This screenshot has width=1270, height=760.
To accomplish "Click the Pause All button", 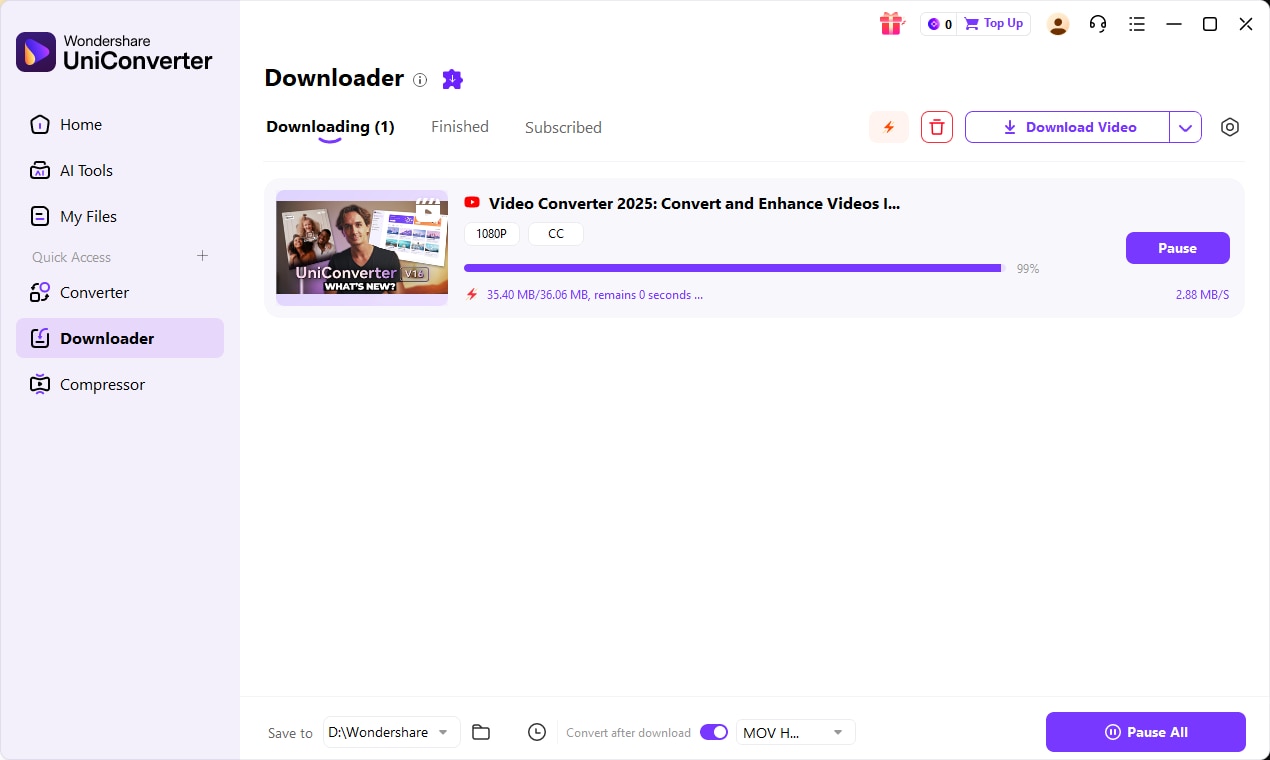I will [x=1145, y=732].
